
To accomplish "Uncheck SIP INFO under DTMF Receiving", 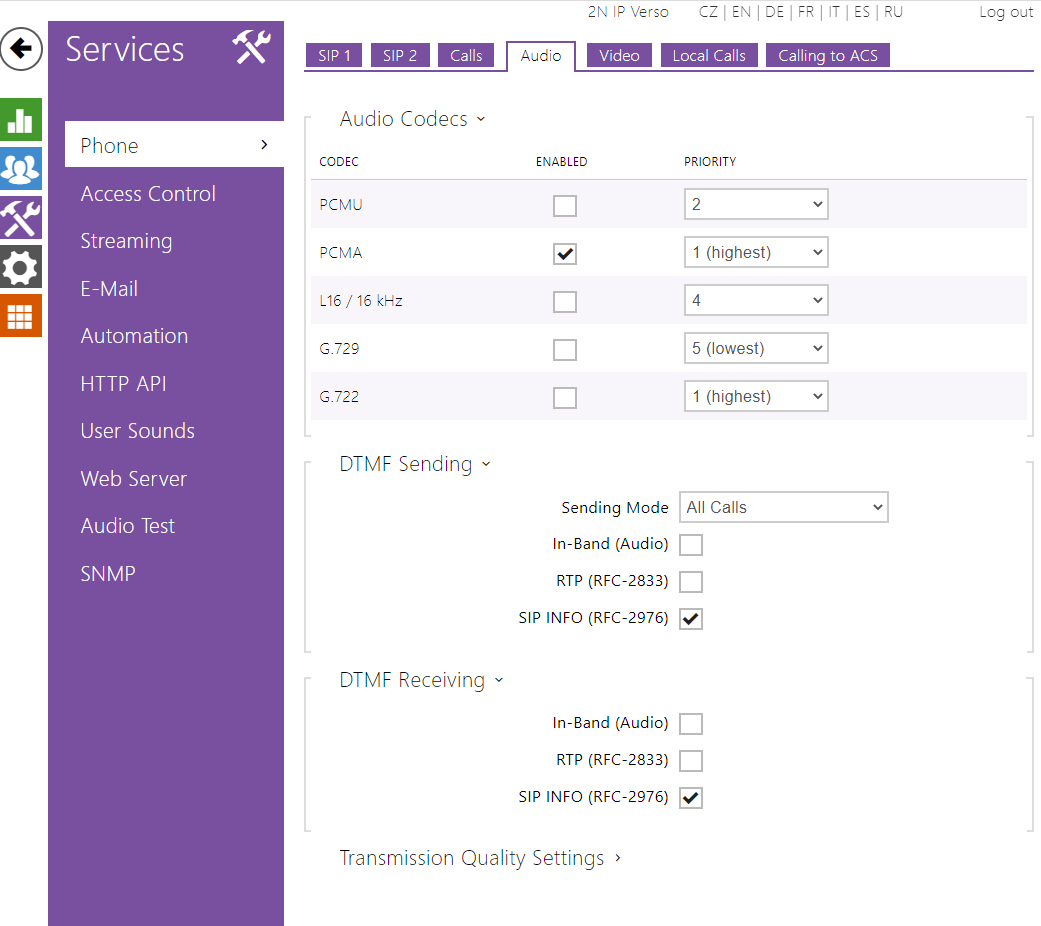I will tap(691, 798).
